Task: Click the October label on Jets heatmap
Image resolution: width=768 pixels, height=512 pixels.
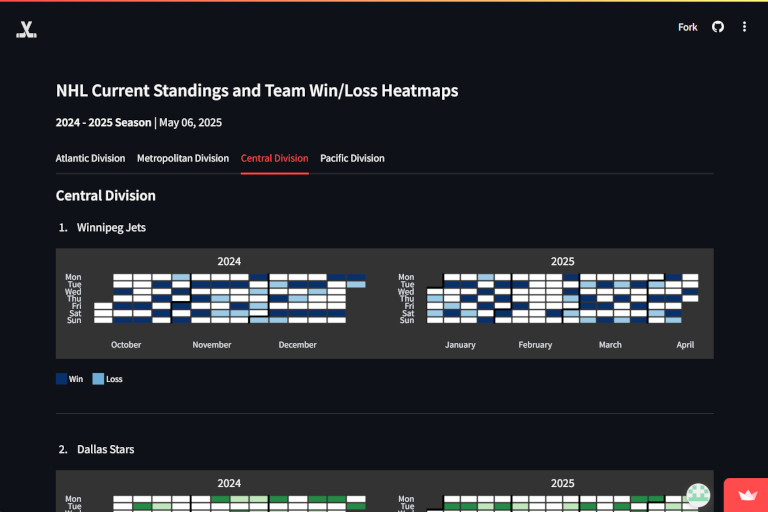Action: (x=126, y=344)
